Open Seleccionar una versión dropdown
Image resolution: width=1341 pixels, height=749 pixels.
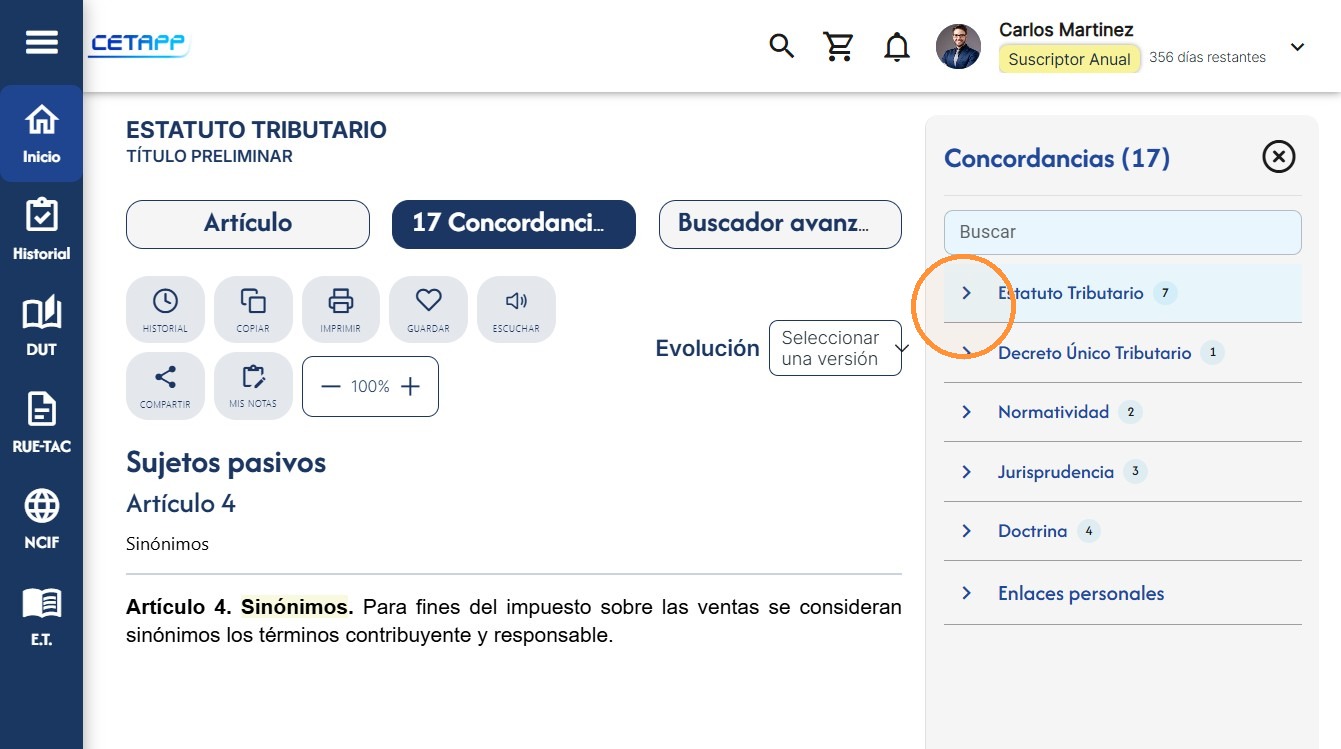tap(835, 348)
